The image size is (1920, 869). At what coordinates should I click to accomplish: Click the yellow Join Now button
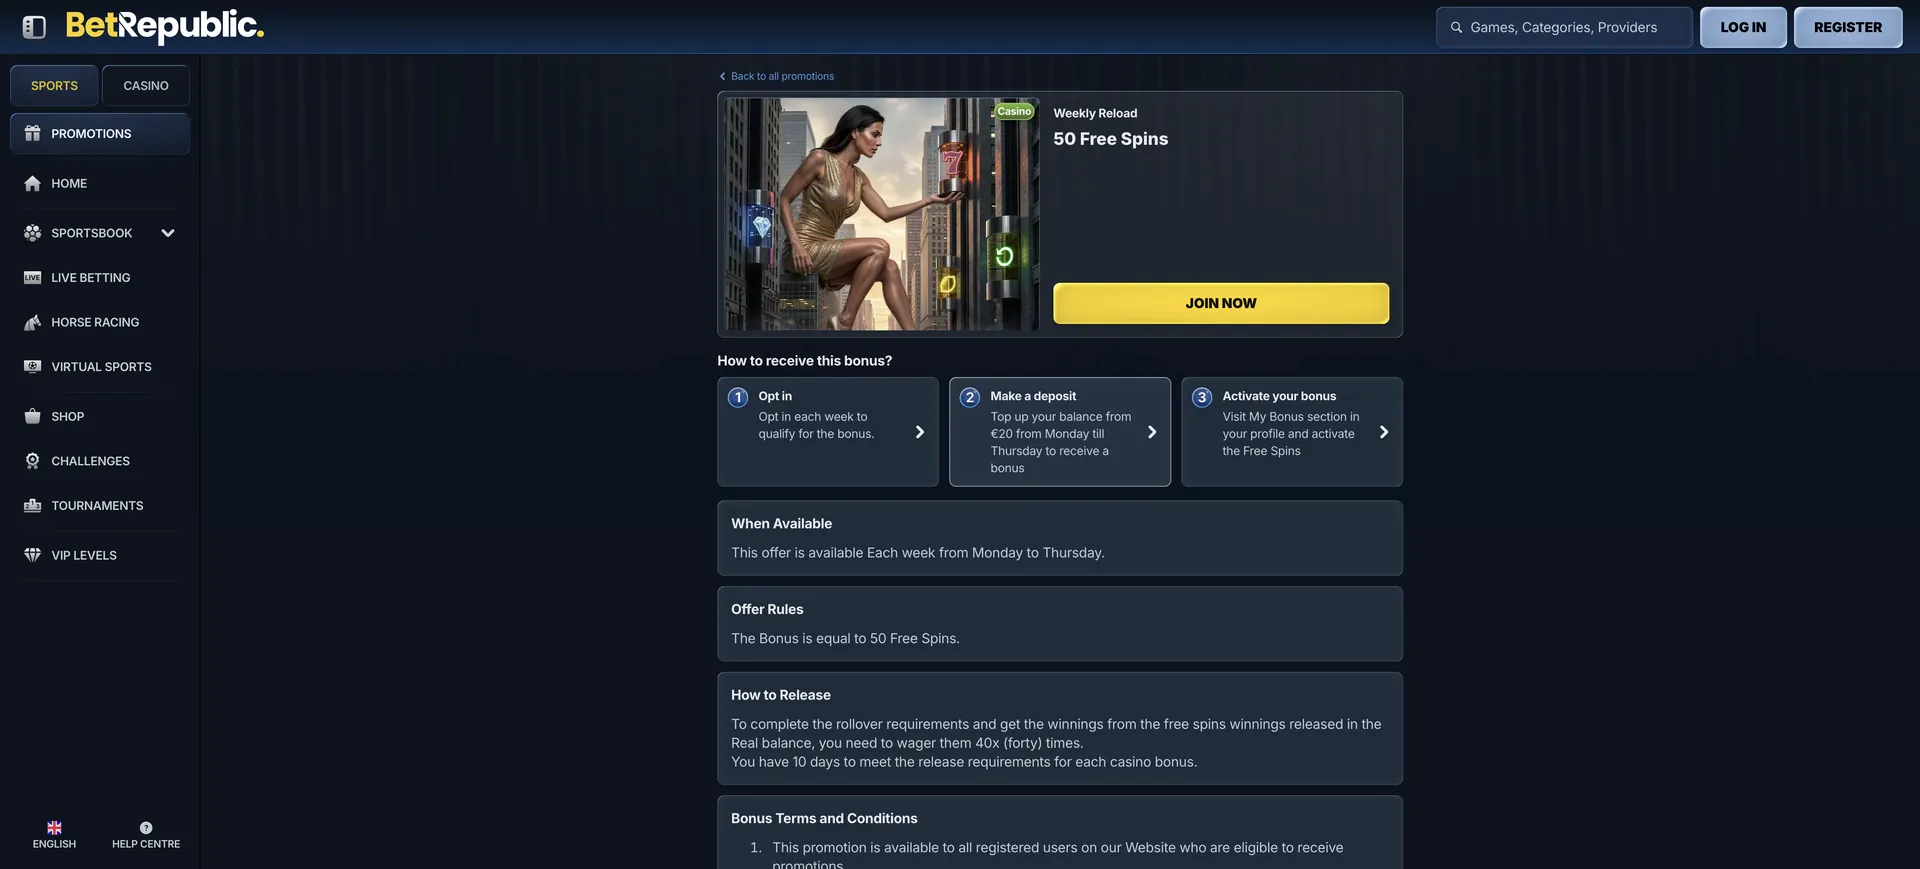(x=1221, y=303)
